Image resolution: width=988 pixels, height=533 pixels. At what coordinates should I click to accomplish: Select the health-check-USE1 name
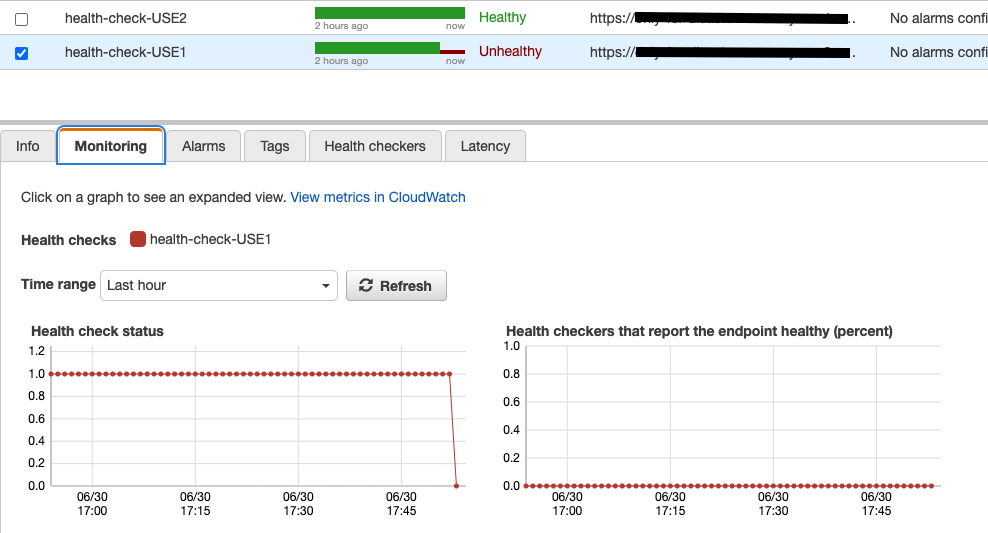click(x=125, y=52)
